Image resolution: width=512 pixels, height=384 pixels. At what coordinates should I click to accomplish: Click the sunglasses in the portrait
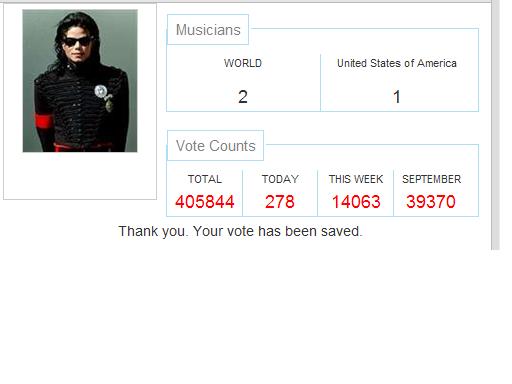pyautogui.click(x=77, y=42)
